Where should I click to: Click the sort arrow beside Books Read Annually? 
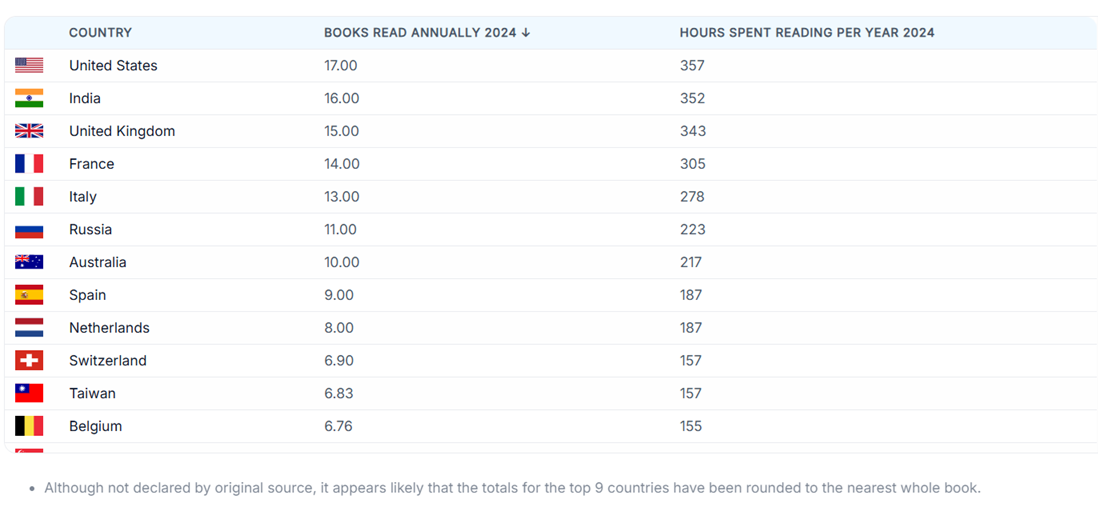pos(526,33)
